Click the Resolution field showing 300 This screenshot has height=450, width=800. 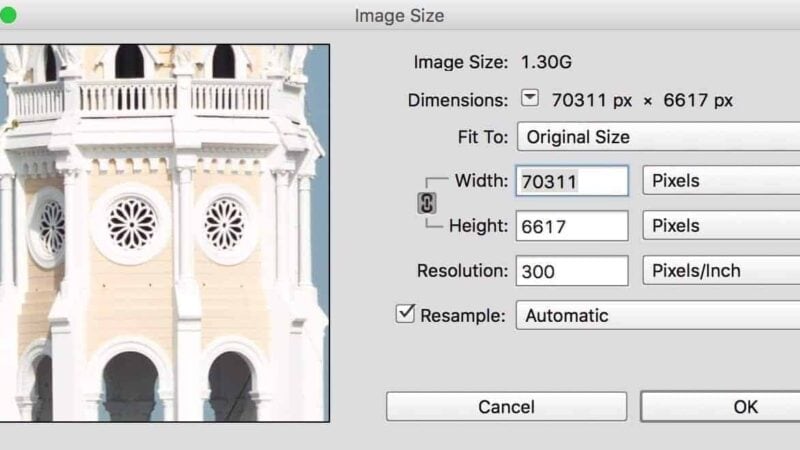pyautogui.click(x=572, y=271)
